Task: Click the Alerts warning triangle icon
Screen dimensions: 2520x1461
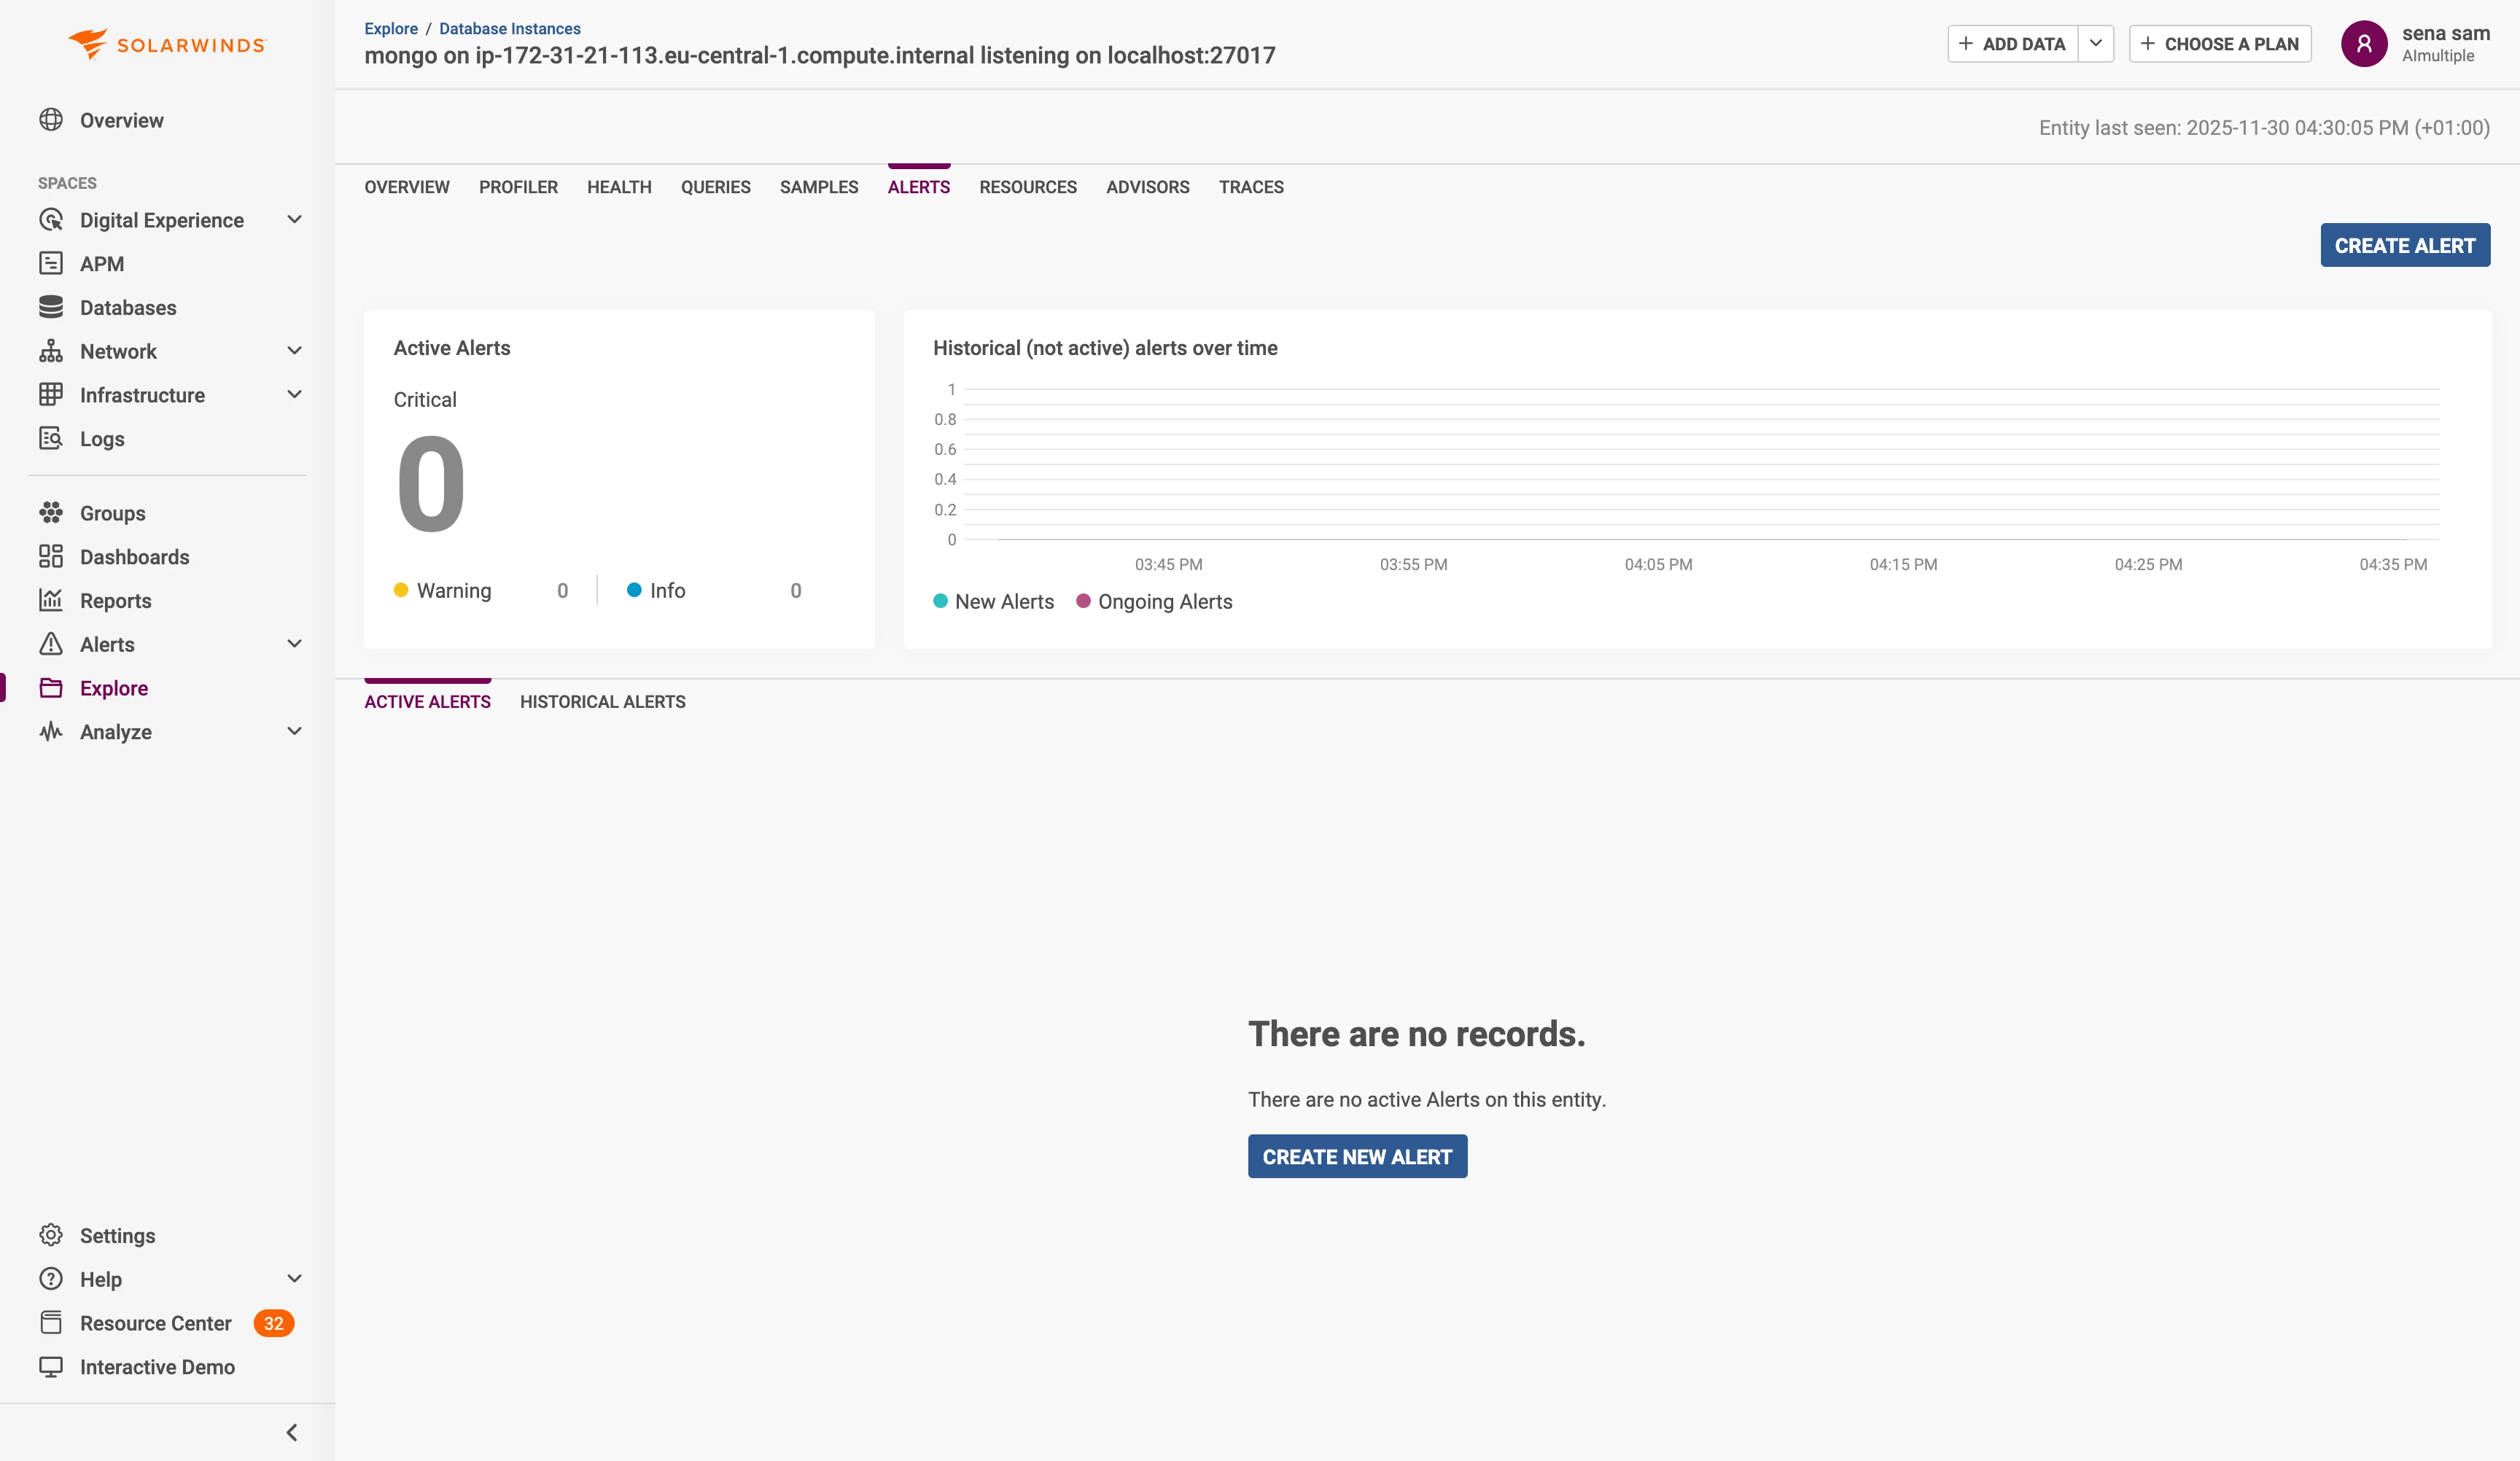Action: (51, 644)
